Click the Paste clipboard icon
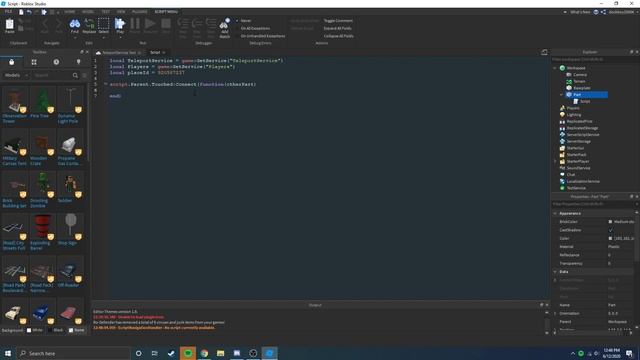640x360 pixels. pos(9,24)
